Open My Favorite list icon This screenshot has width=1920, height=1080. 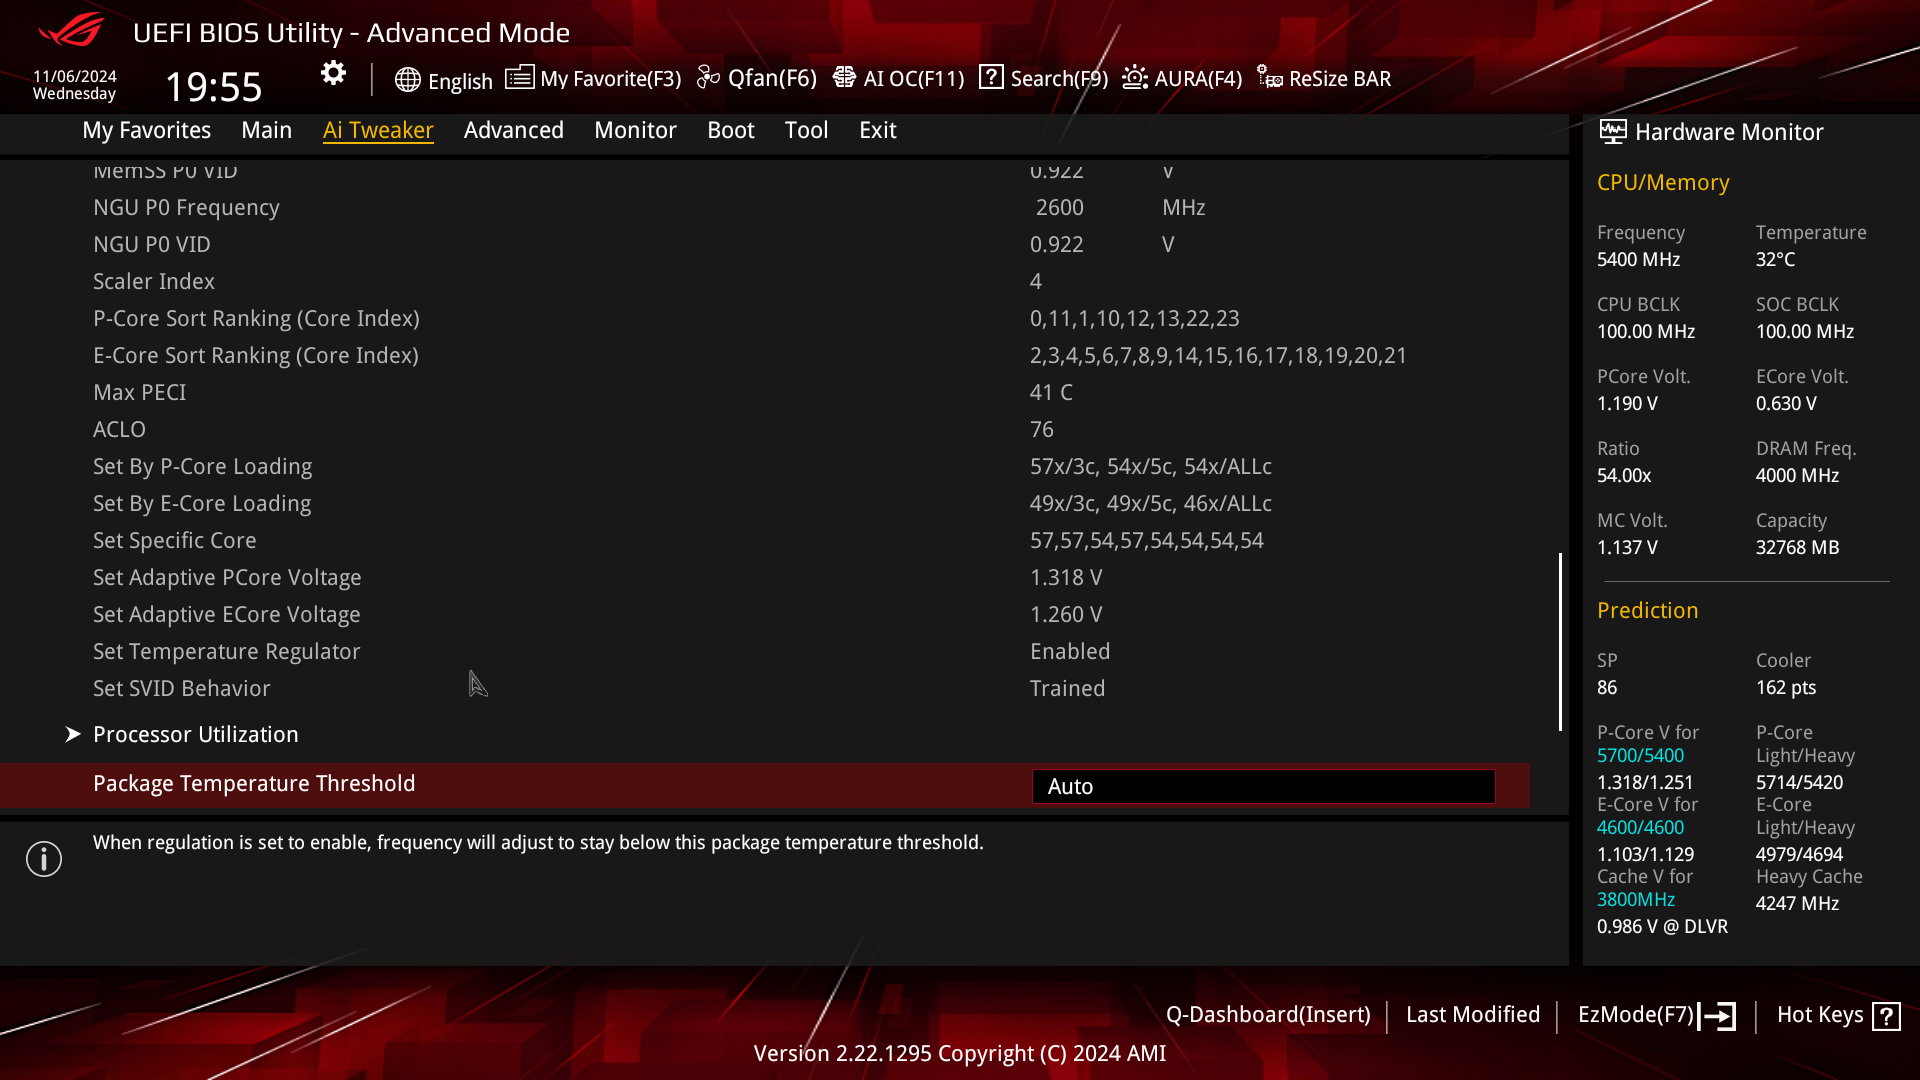[519, 78]
